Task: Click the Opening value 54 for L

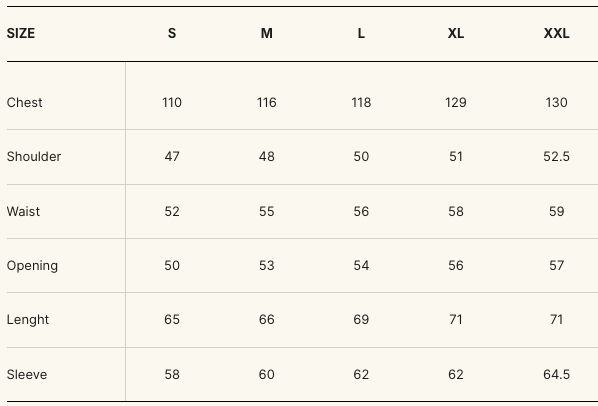Action: 361,266
